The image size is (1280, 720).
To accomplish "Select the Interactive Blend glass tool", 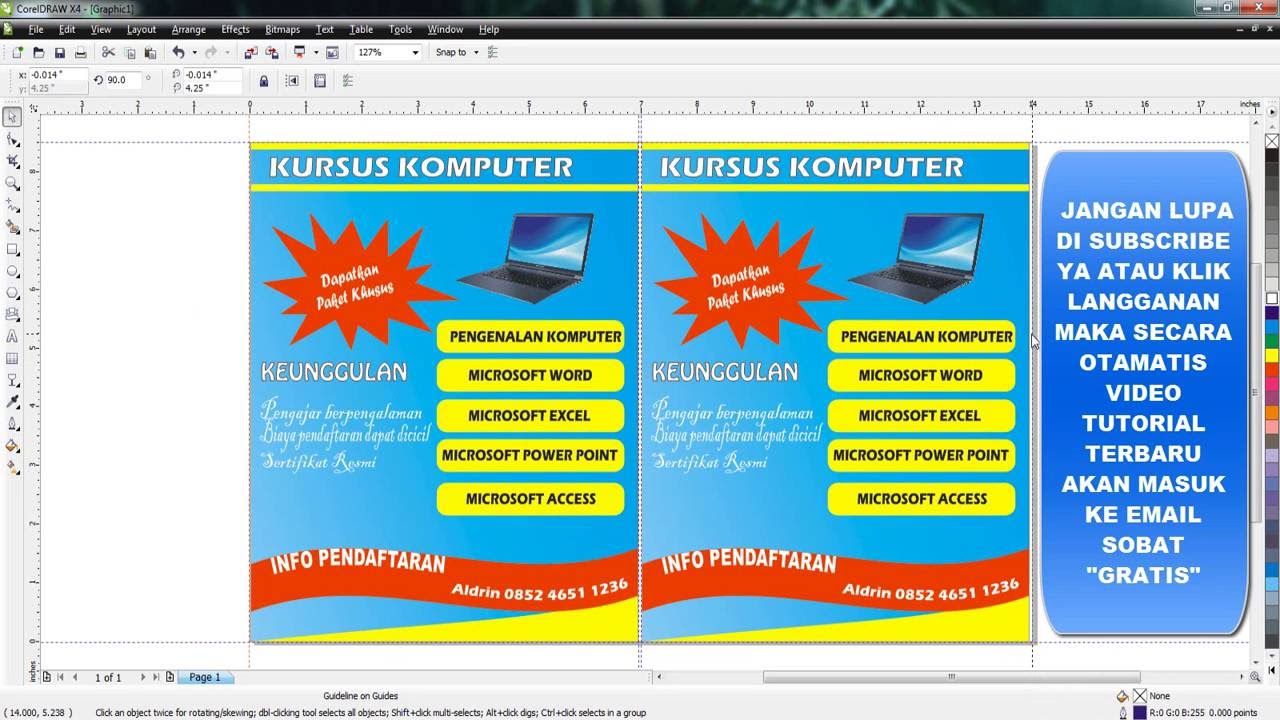I will pos(12,380).
